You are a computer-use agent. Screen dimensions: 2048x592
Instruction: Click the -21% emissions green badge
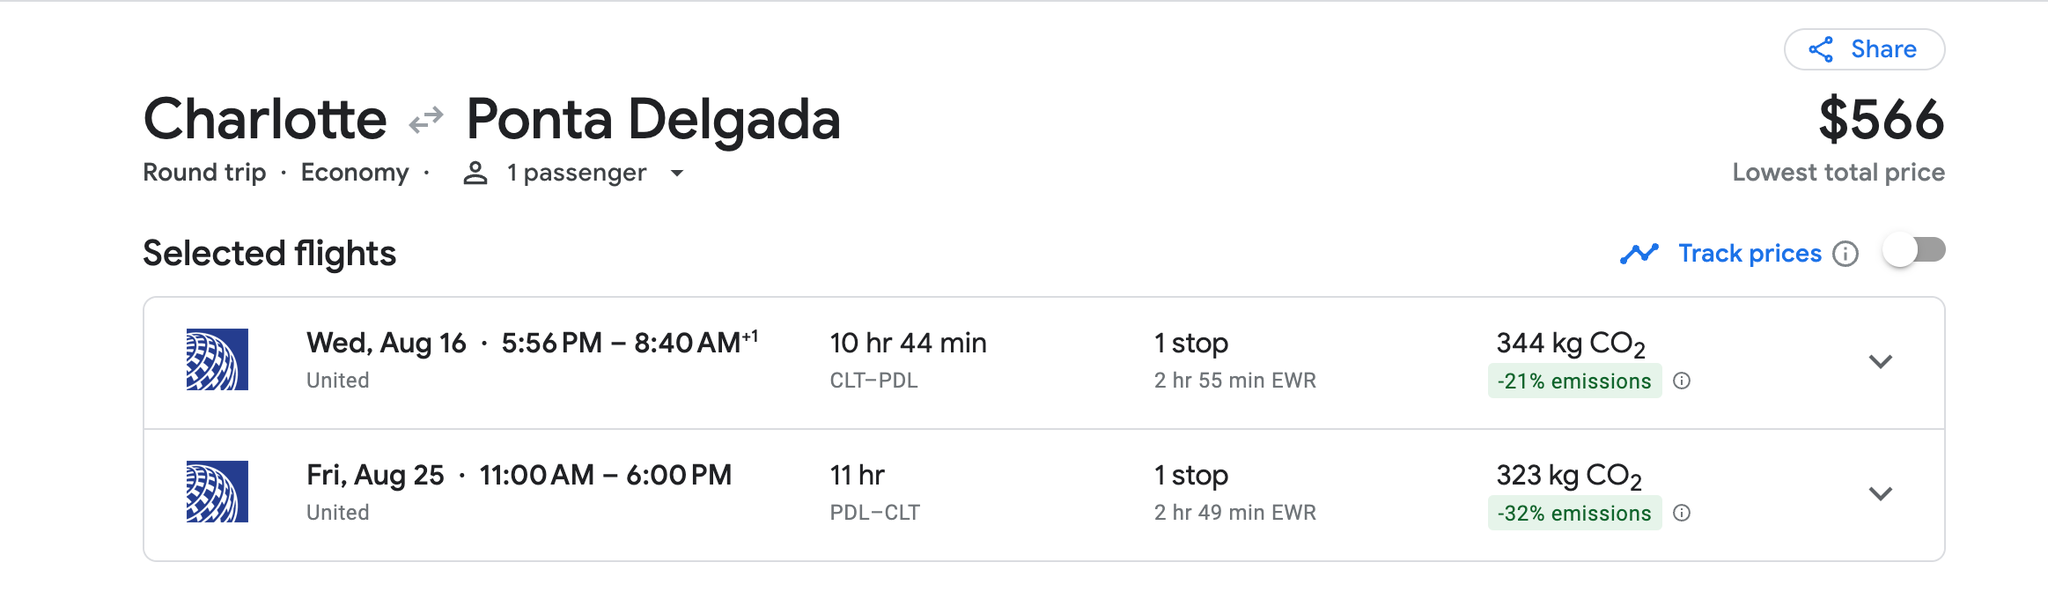(1574, 381)
